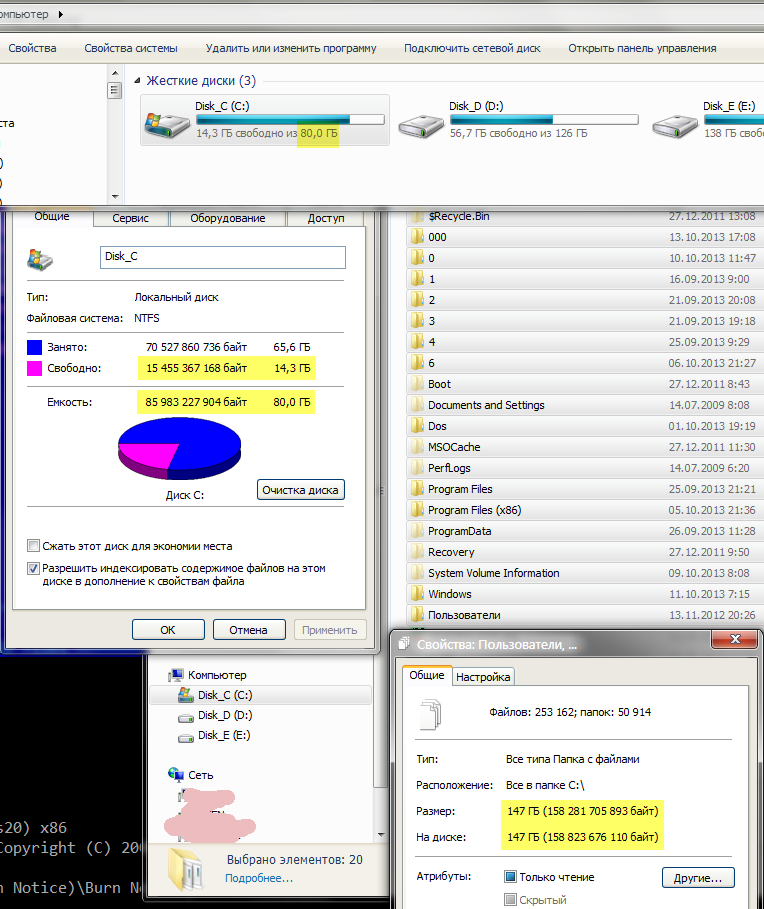Click the address bar arrow after Компьютер
The width and height of the screenshot is (764, 909).
[x=60, y=14]
